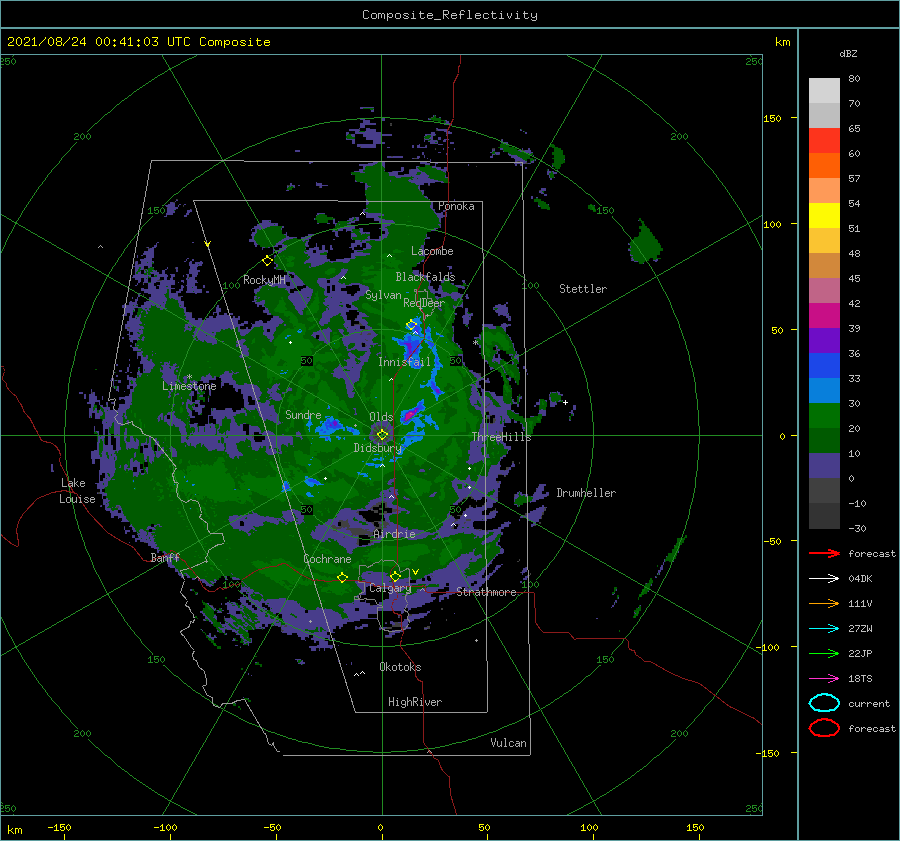The width and height of the screenshot is (900, 841).
Task: Click the Stettler label
Action: point(583,289)
